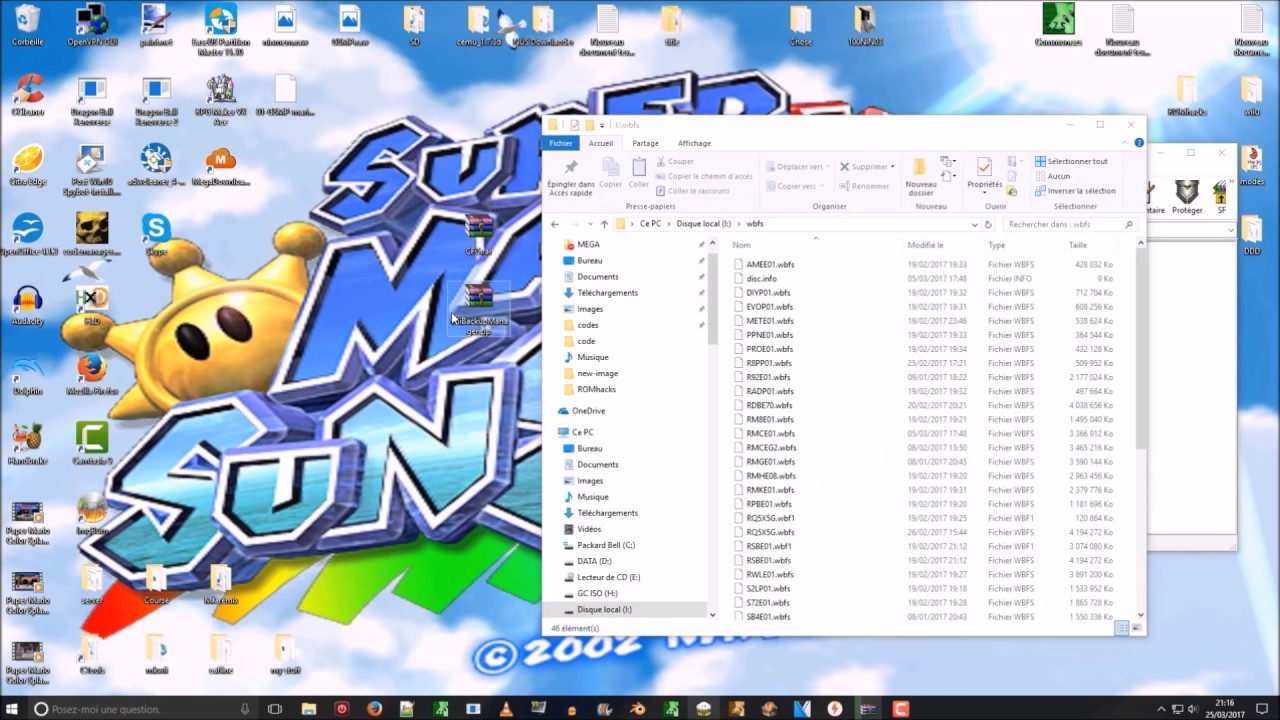Select the AMEE01.wbfs file

(x=770, y=264)
